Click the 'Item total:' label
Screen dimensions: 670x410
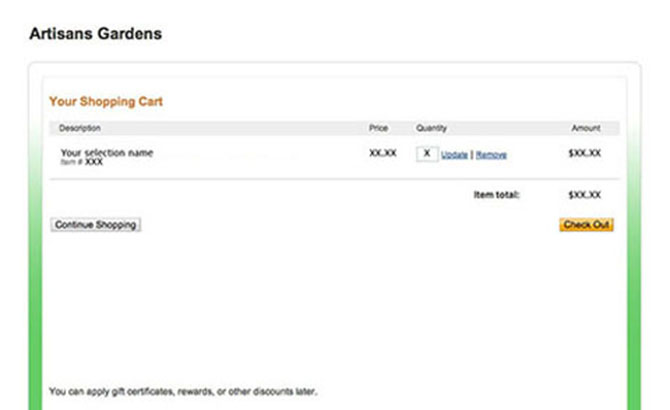pos(496,194)
